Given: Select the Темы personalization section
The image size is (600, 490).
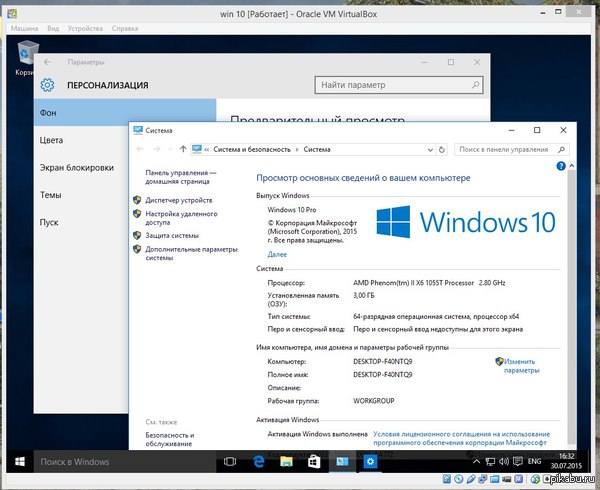Looking at the screenshot, I should coord(81,195).
